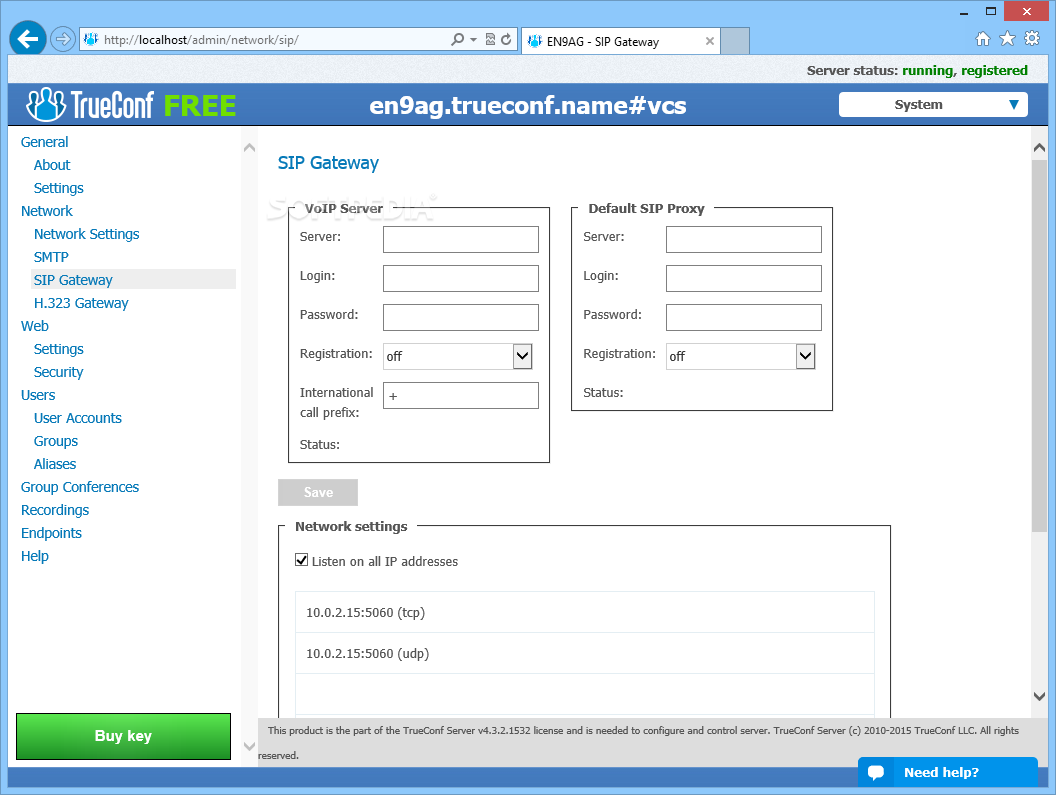
Task: Minimize the browser window
Action: pyautogui.click(x=964, y=11)
